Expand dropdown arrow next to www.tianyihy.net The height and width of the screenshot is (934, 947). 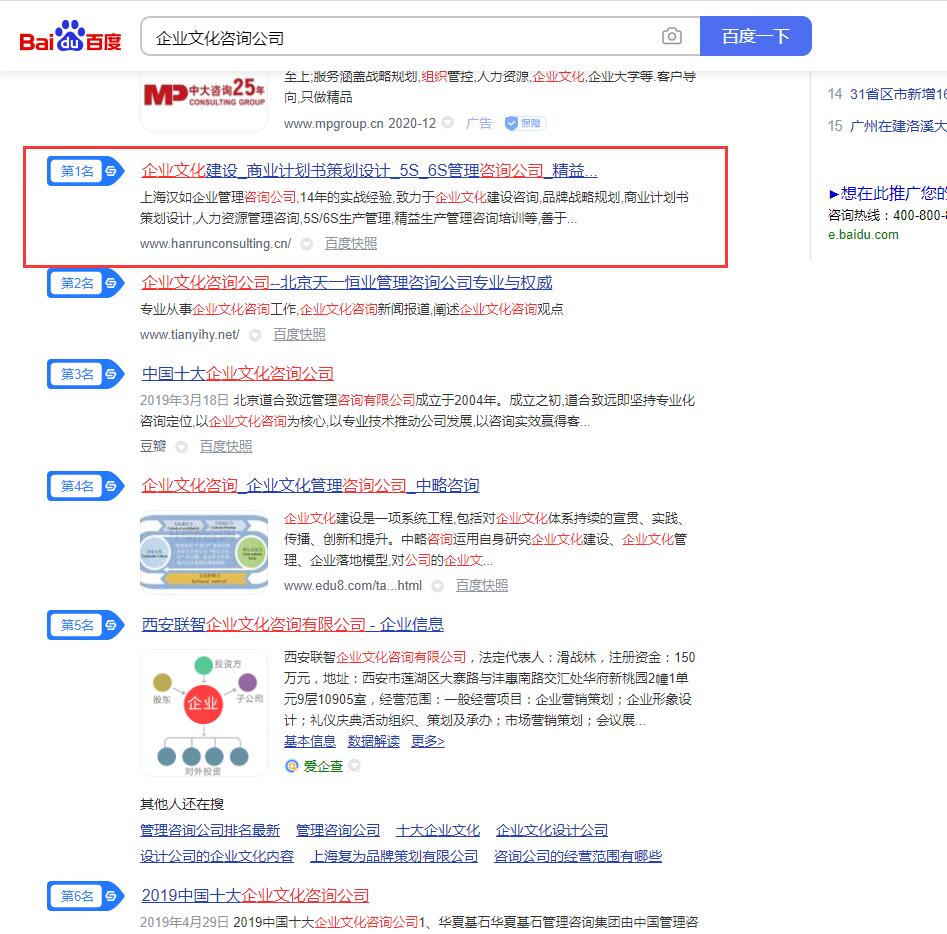coord(256,335)
